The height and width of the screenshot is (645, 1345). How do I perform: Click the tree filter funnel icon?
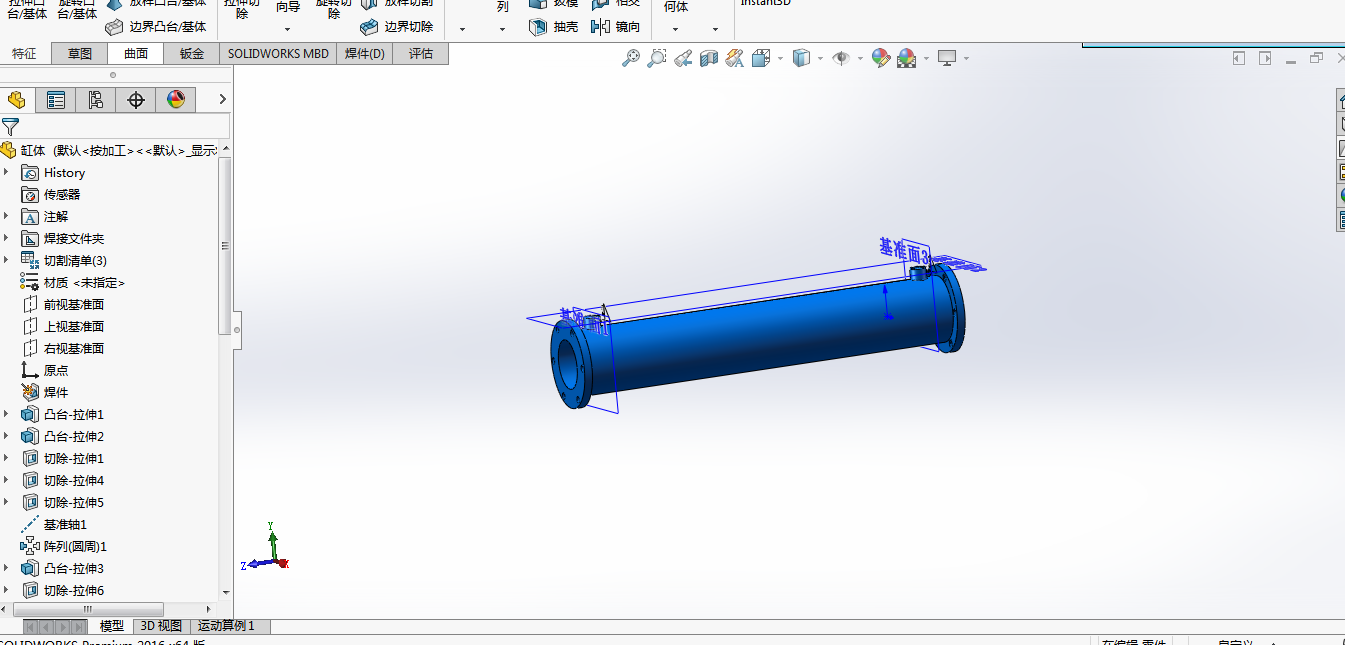10,126
